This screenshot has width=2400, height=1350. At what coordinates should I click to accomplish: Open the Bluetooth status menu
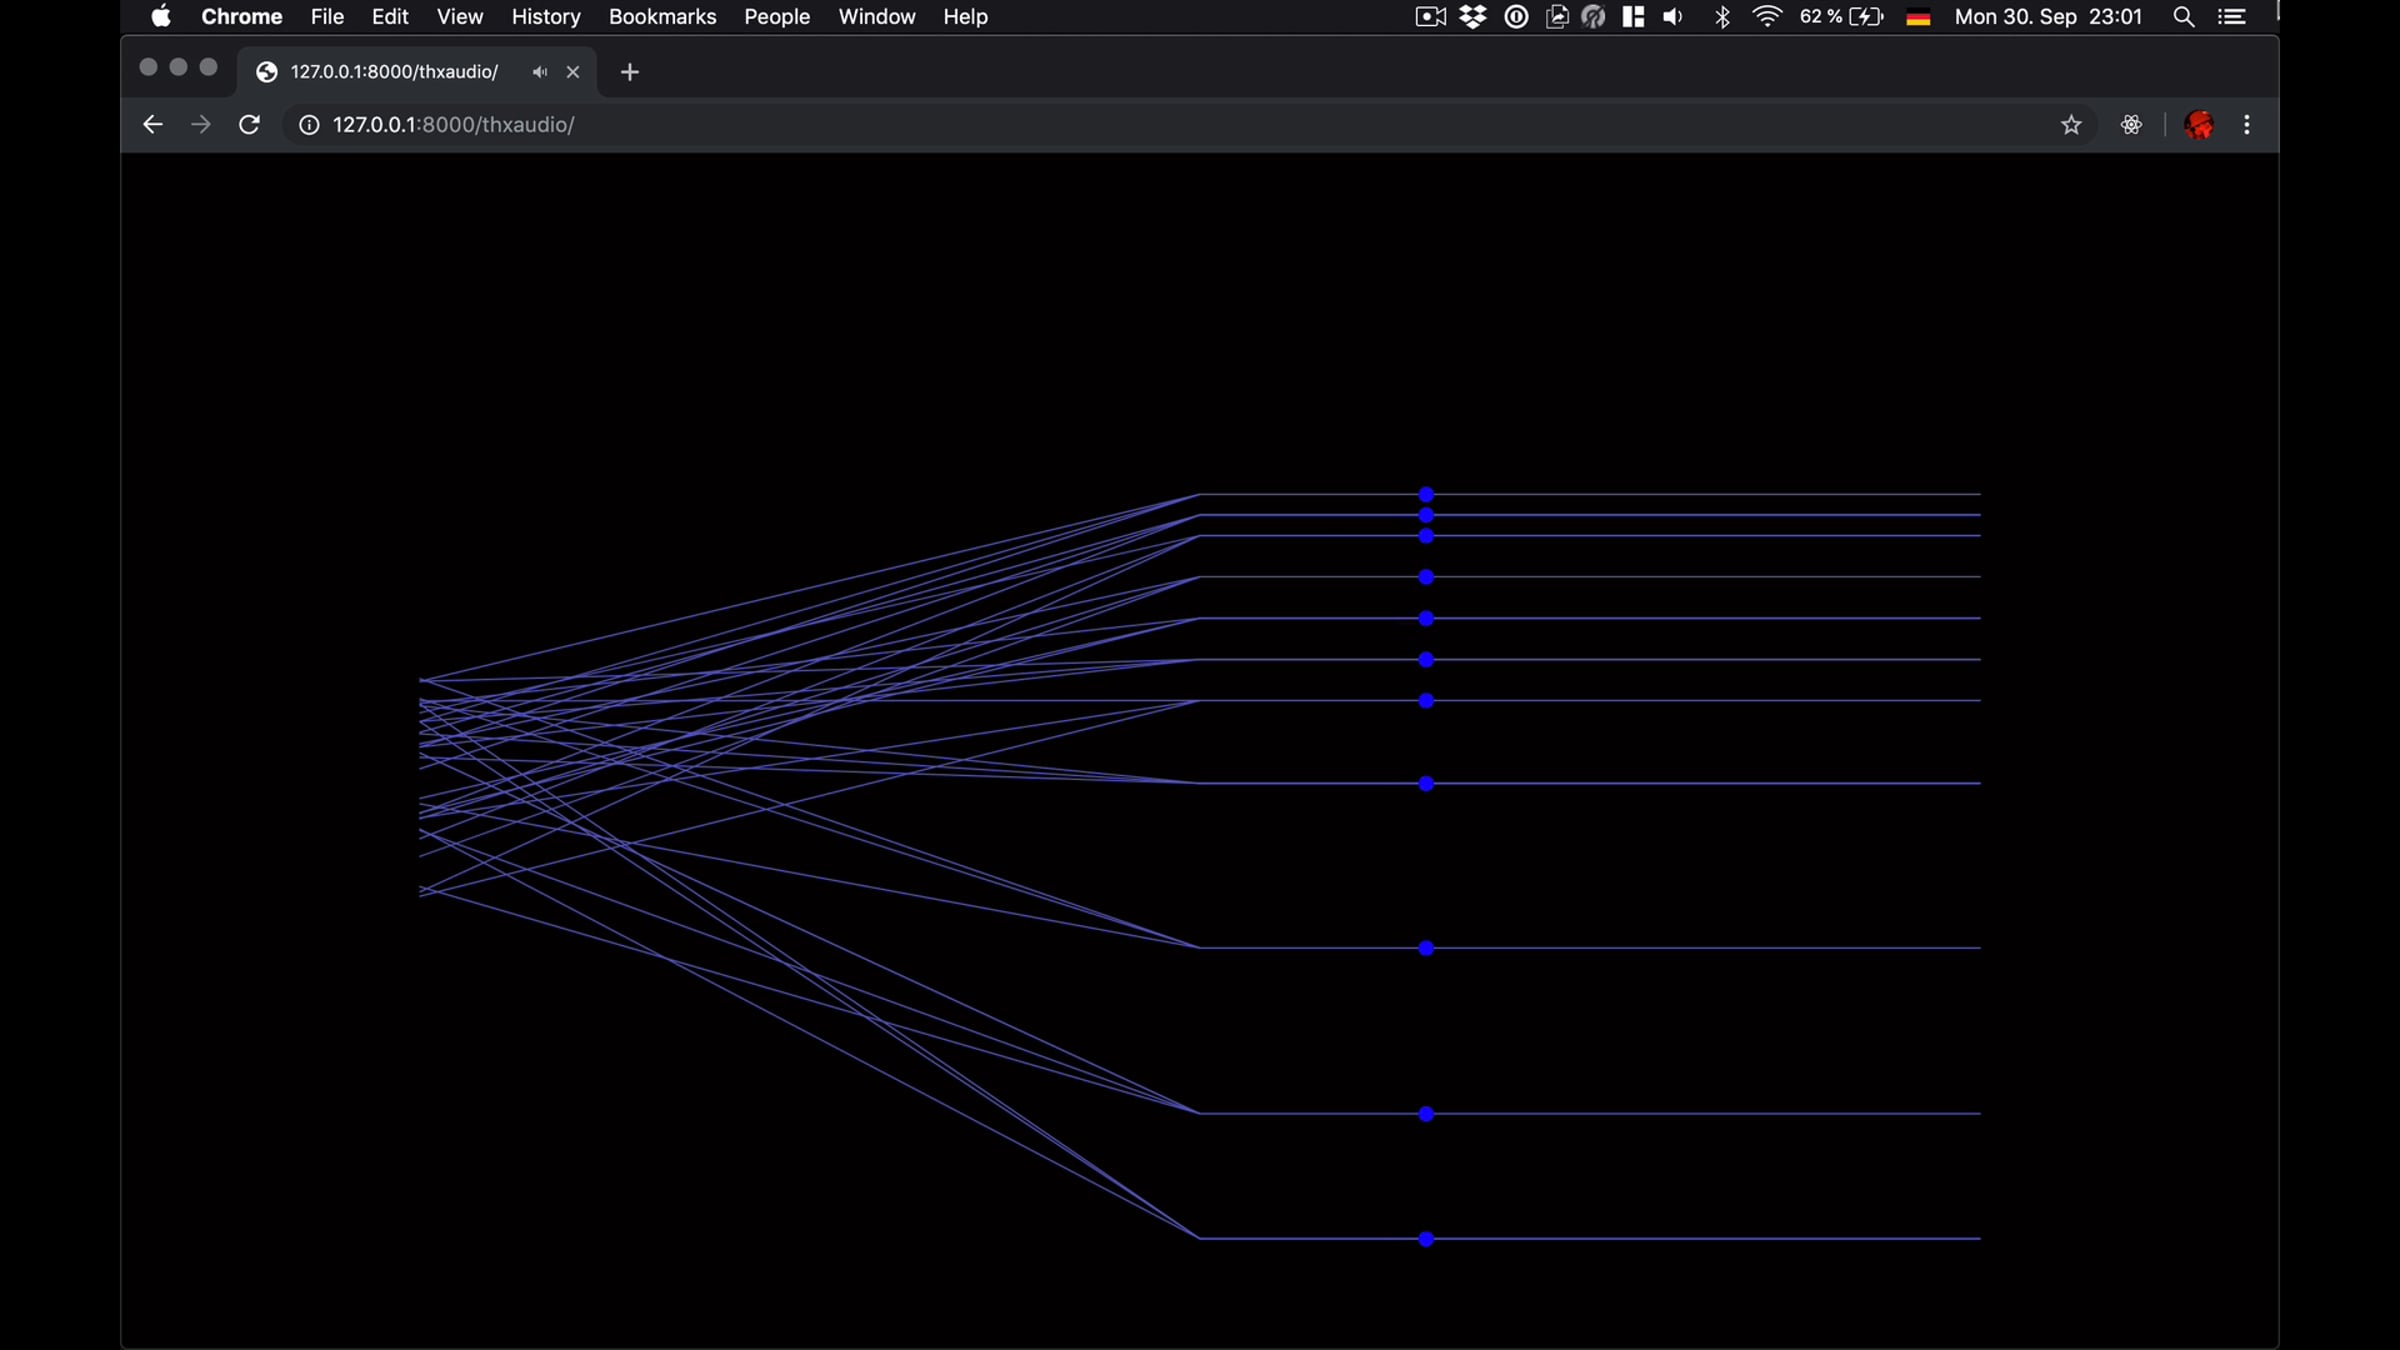click(x=1722, y=16)
